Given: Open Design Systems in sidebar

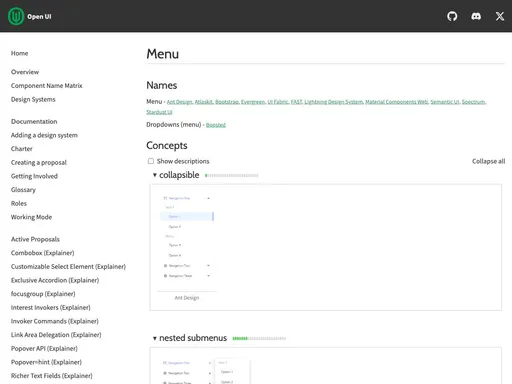Looking at the screenshot, I should pyautogui.click(x=33, y=99).
